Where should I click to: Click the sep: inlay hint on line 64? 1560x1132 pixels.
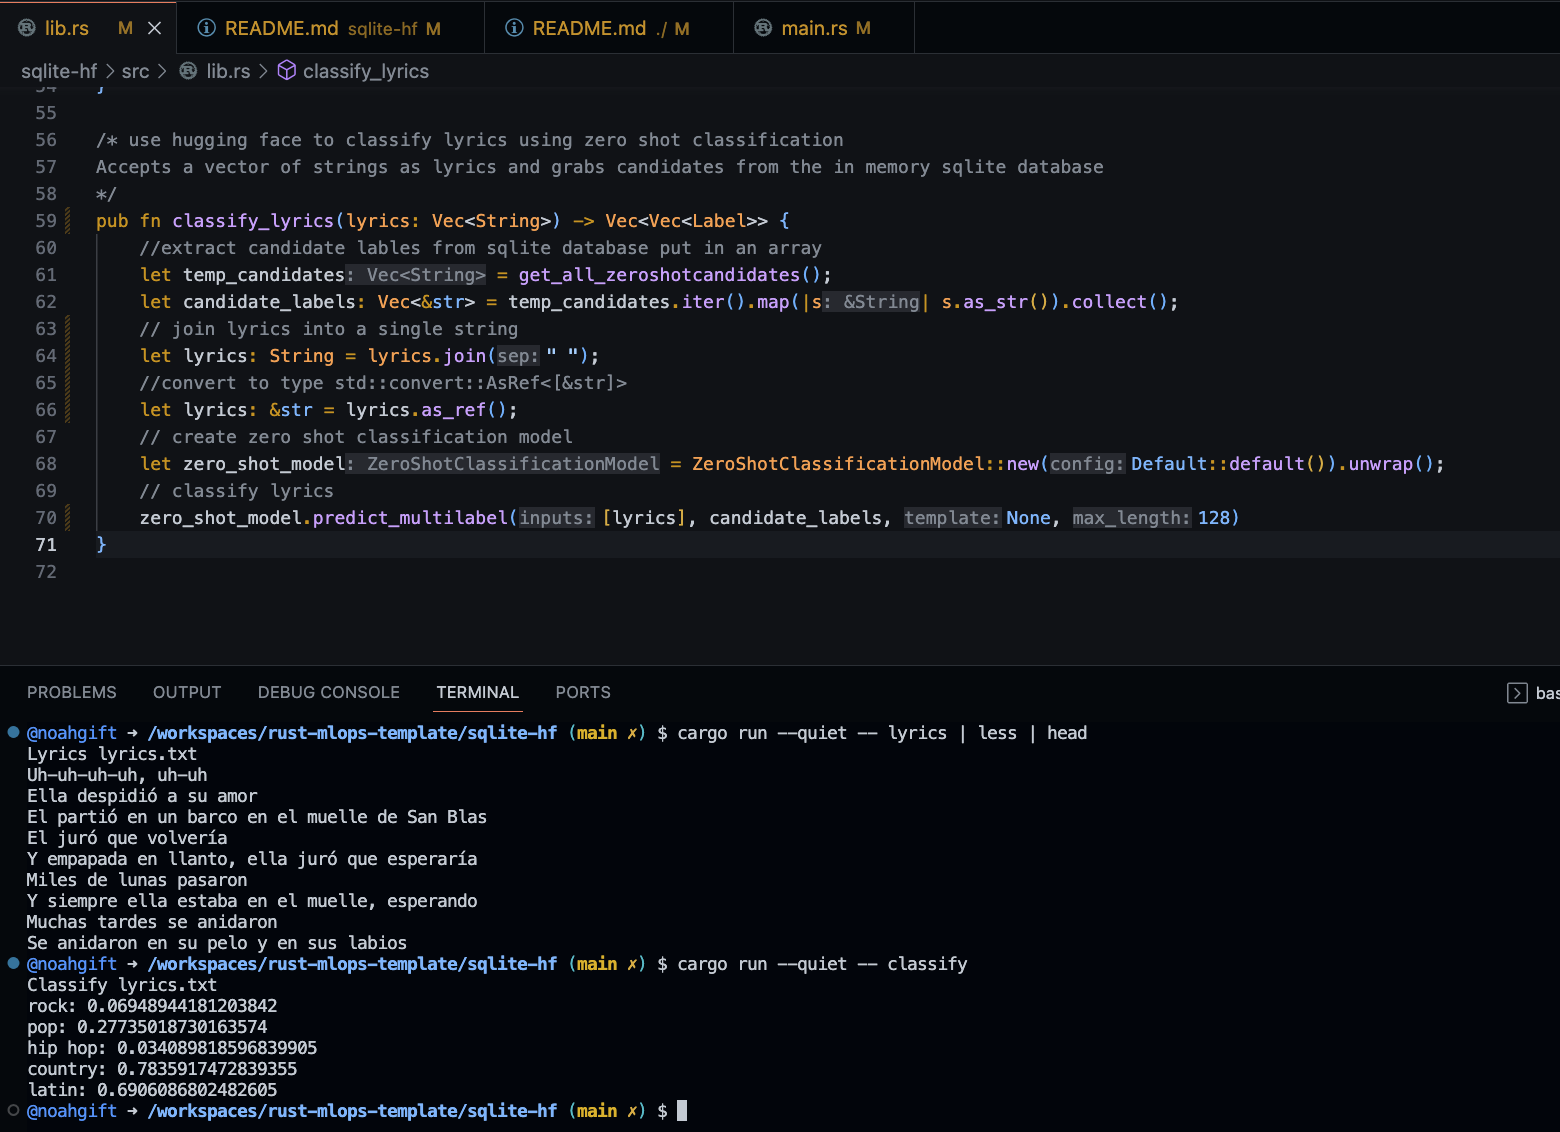coord(518,356)
